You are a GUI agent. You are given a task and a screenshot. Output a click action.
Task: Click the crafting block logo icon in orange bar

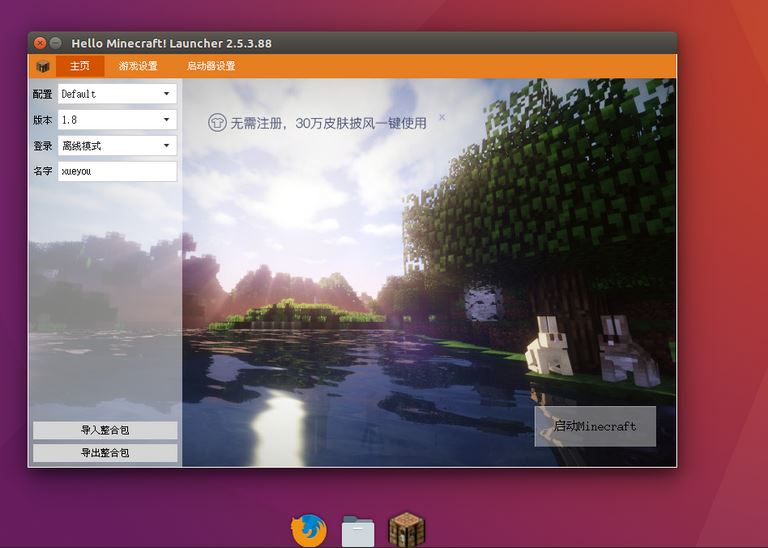43,66
